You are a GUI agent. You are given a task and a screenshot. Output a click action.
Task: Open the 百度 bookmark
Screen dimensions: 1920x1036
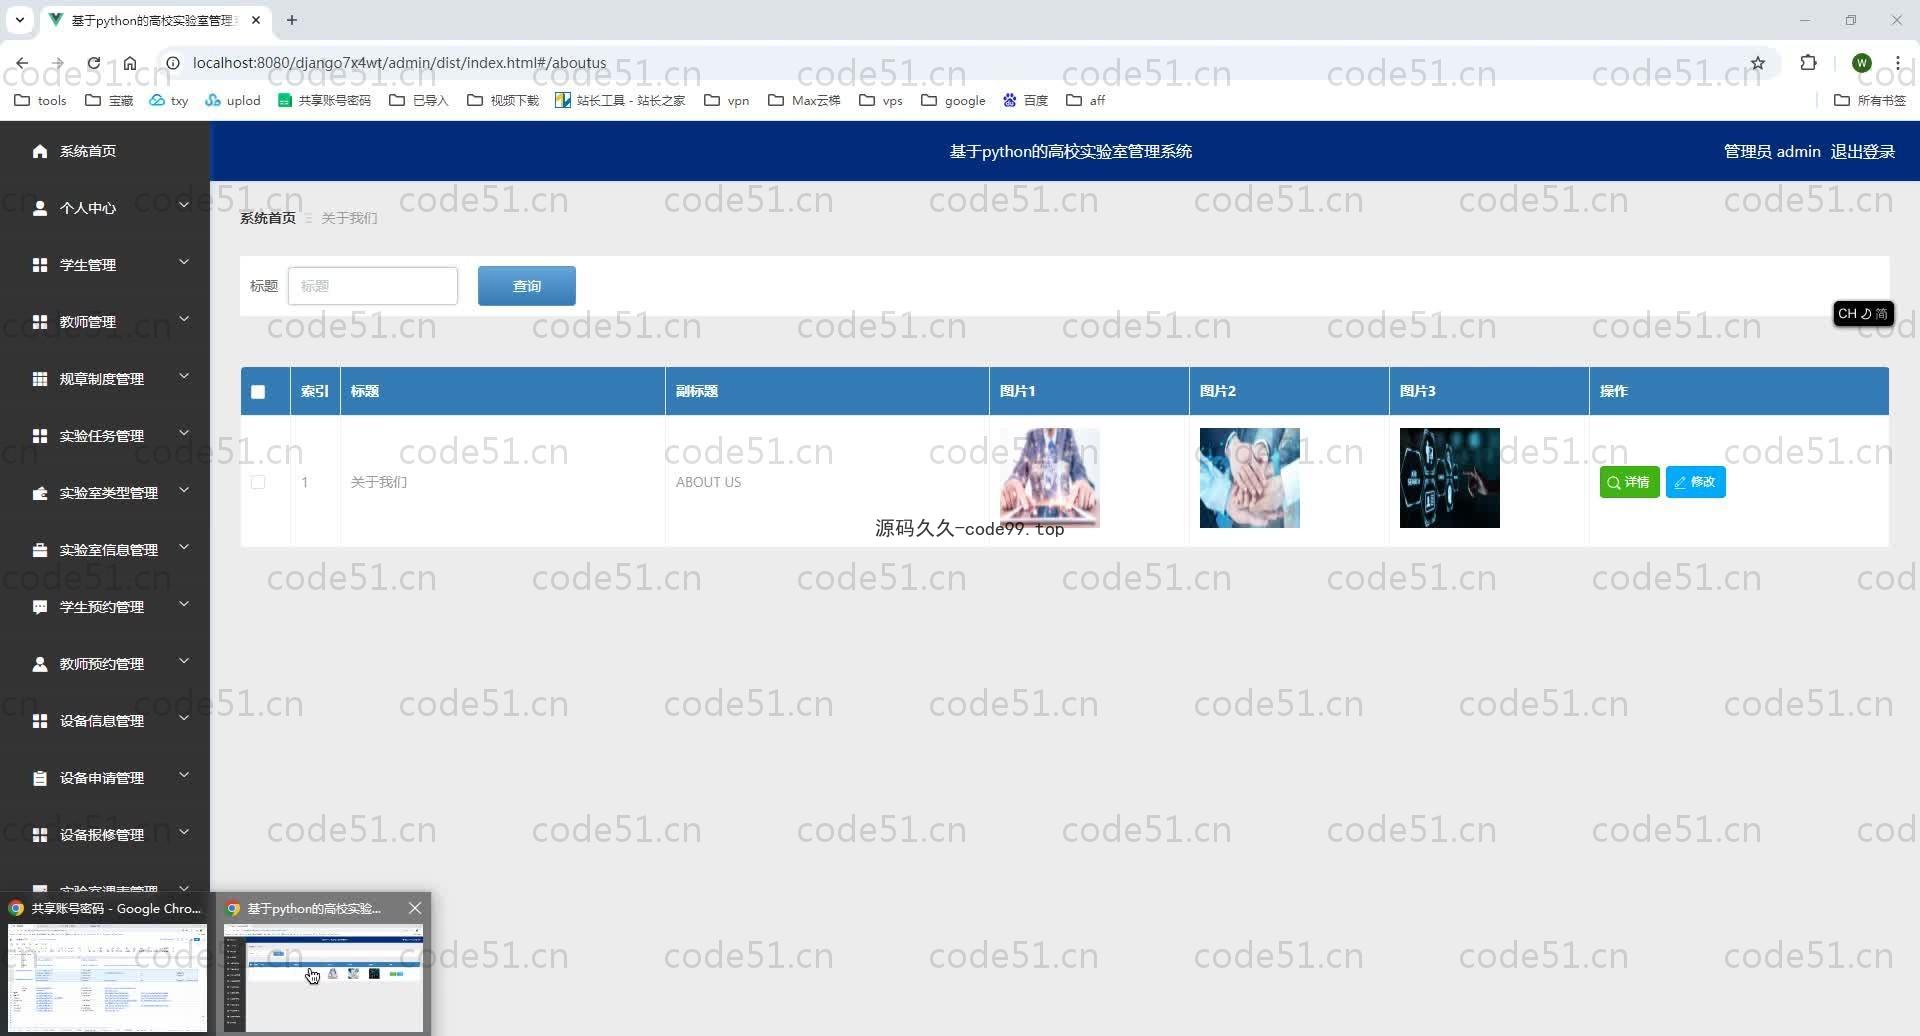click(1025, 100)
